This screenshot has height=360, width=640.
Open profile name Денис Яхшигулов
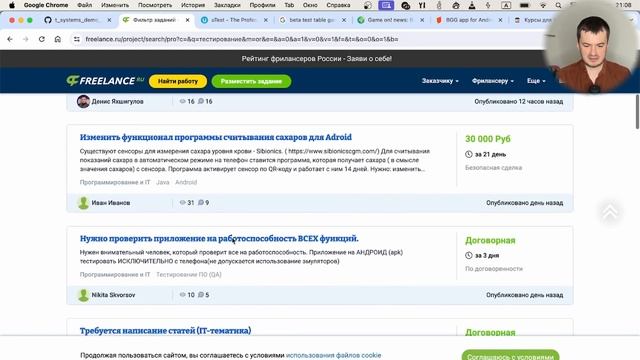pyautogui.click(x=118, y=101)
